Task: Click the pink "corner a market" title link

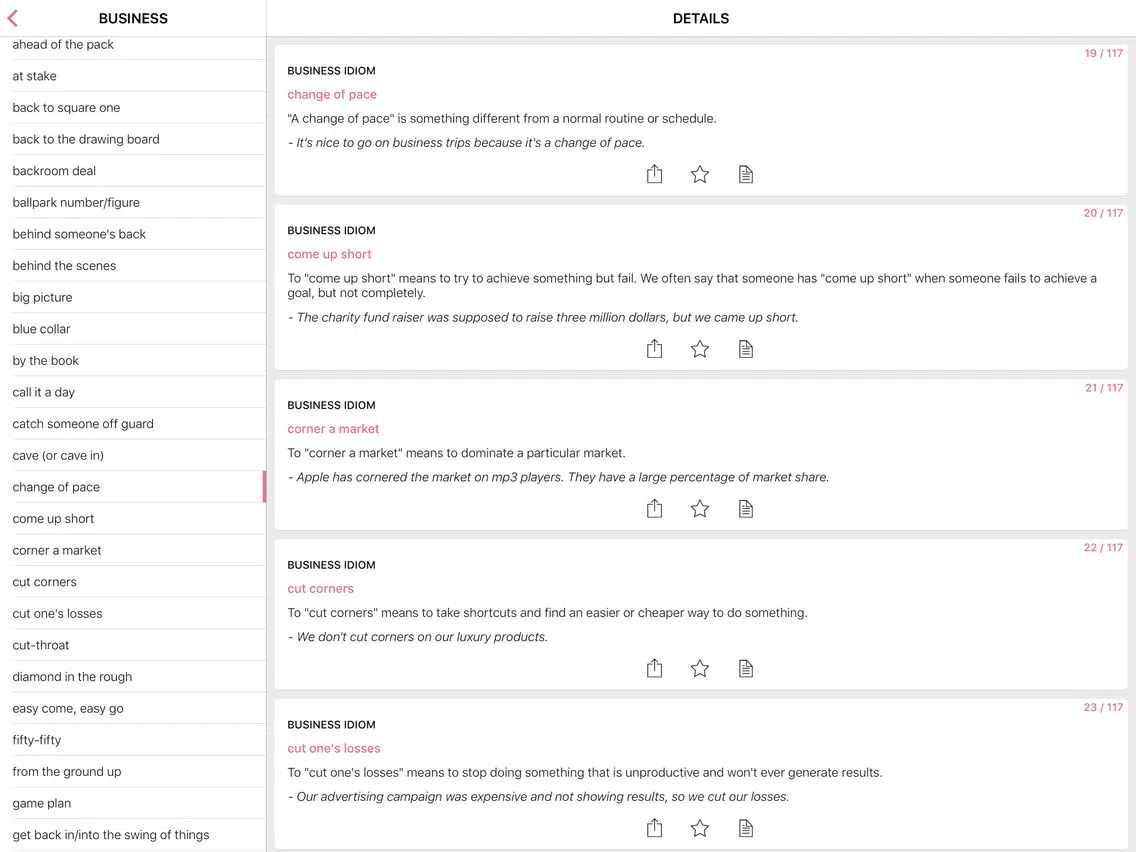Action: pos(333,429)
